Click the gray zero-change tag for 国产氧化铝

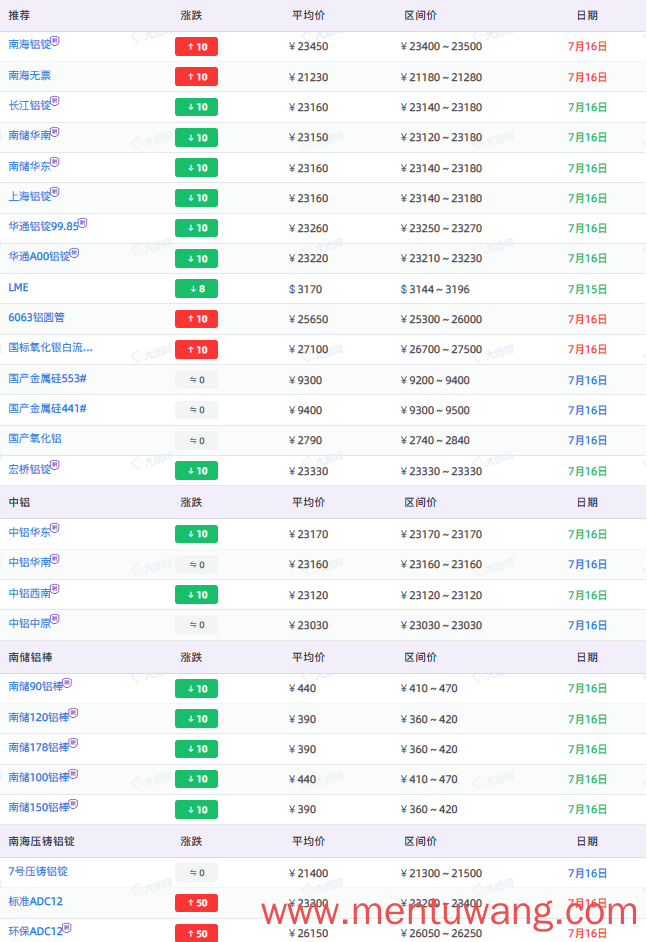click(196, 440)
